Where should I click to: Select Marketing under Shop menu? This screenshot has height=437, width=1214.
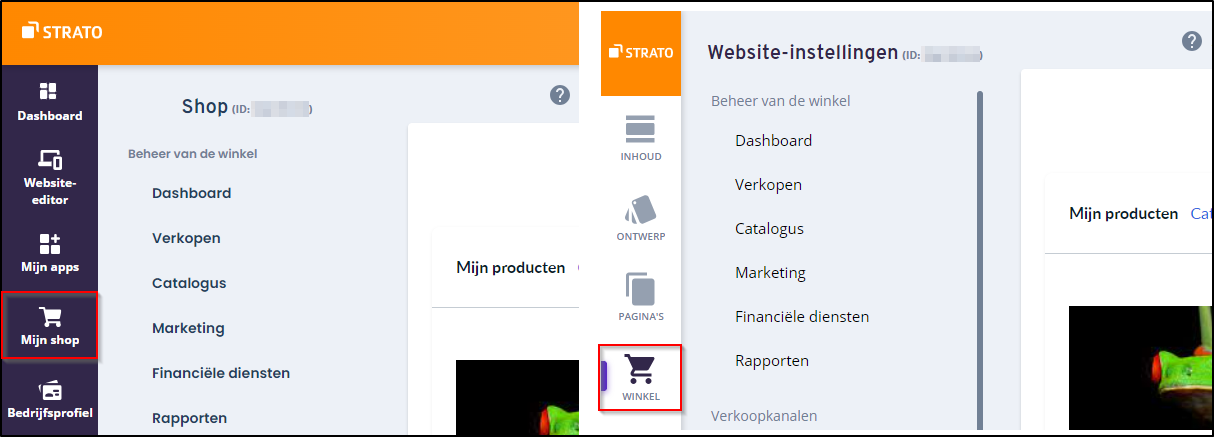click(188, 328)
